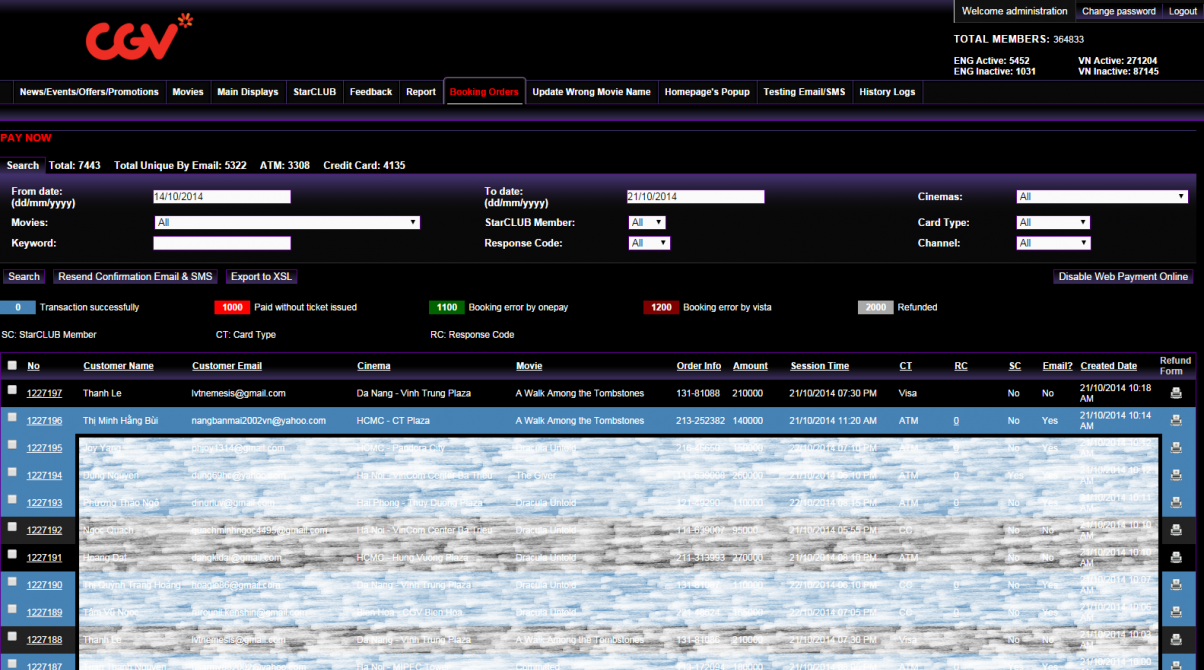Image resolution: width=1204 pixels, height=670 pixels.
Task: Open refund form printer icon for order 1227196
Action: click(x=1176, y=420)
